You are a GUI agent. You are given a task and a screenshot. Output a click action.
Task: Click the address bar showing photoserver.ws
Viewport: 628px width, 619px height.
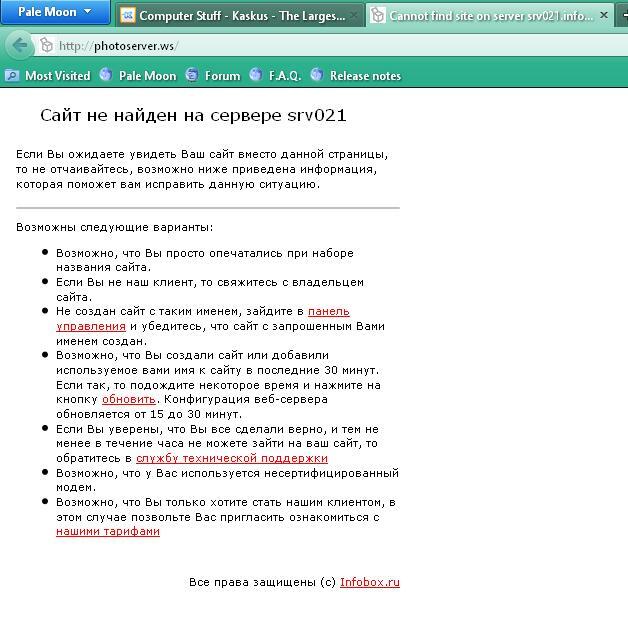coord(300,46)
